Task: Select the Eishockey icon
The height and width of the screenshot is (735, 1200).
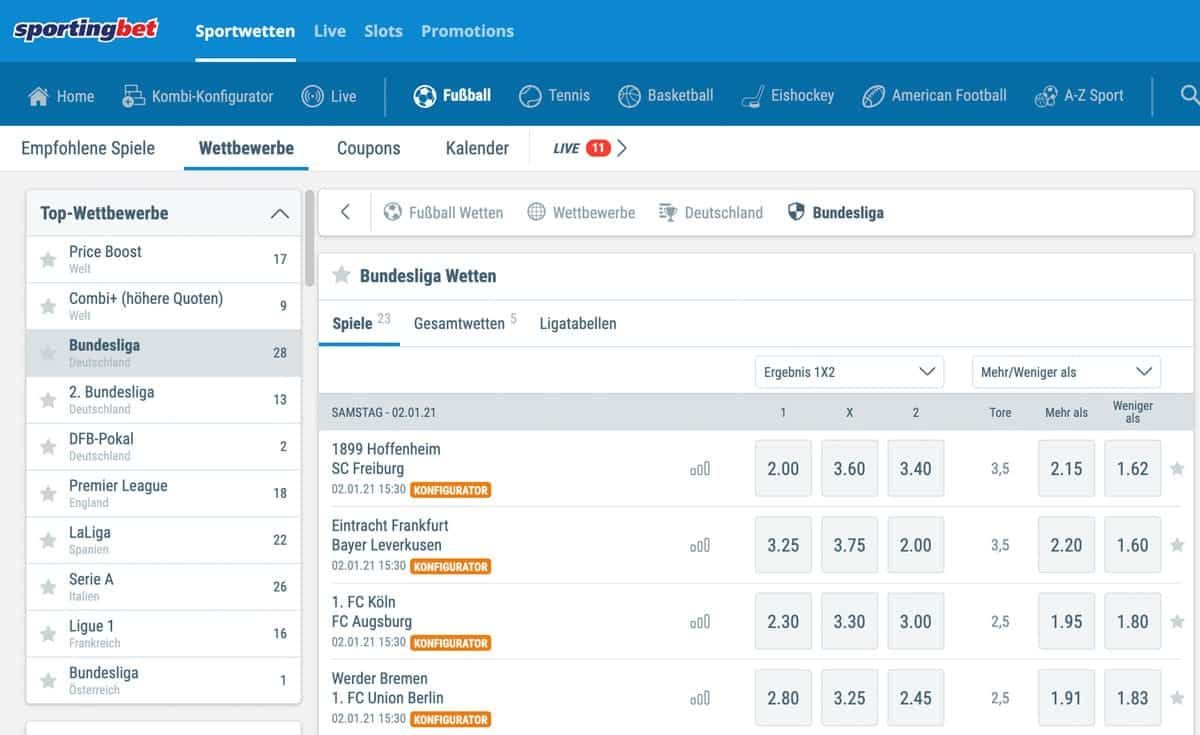Action: [x=750, y=95]
